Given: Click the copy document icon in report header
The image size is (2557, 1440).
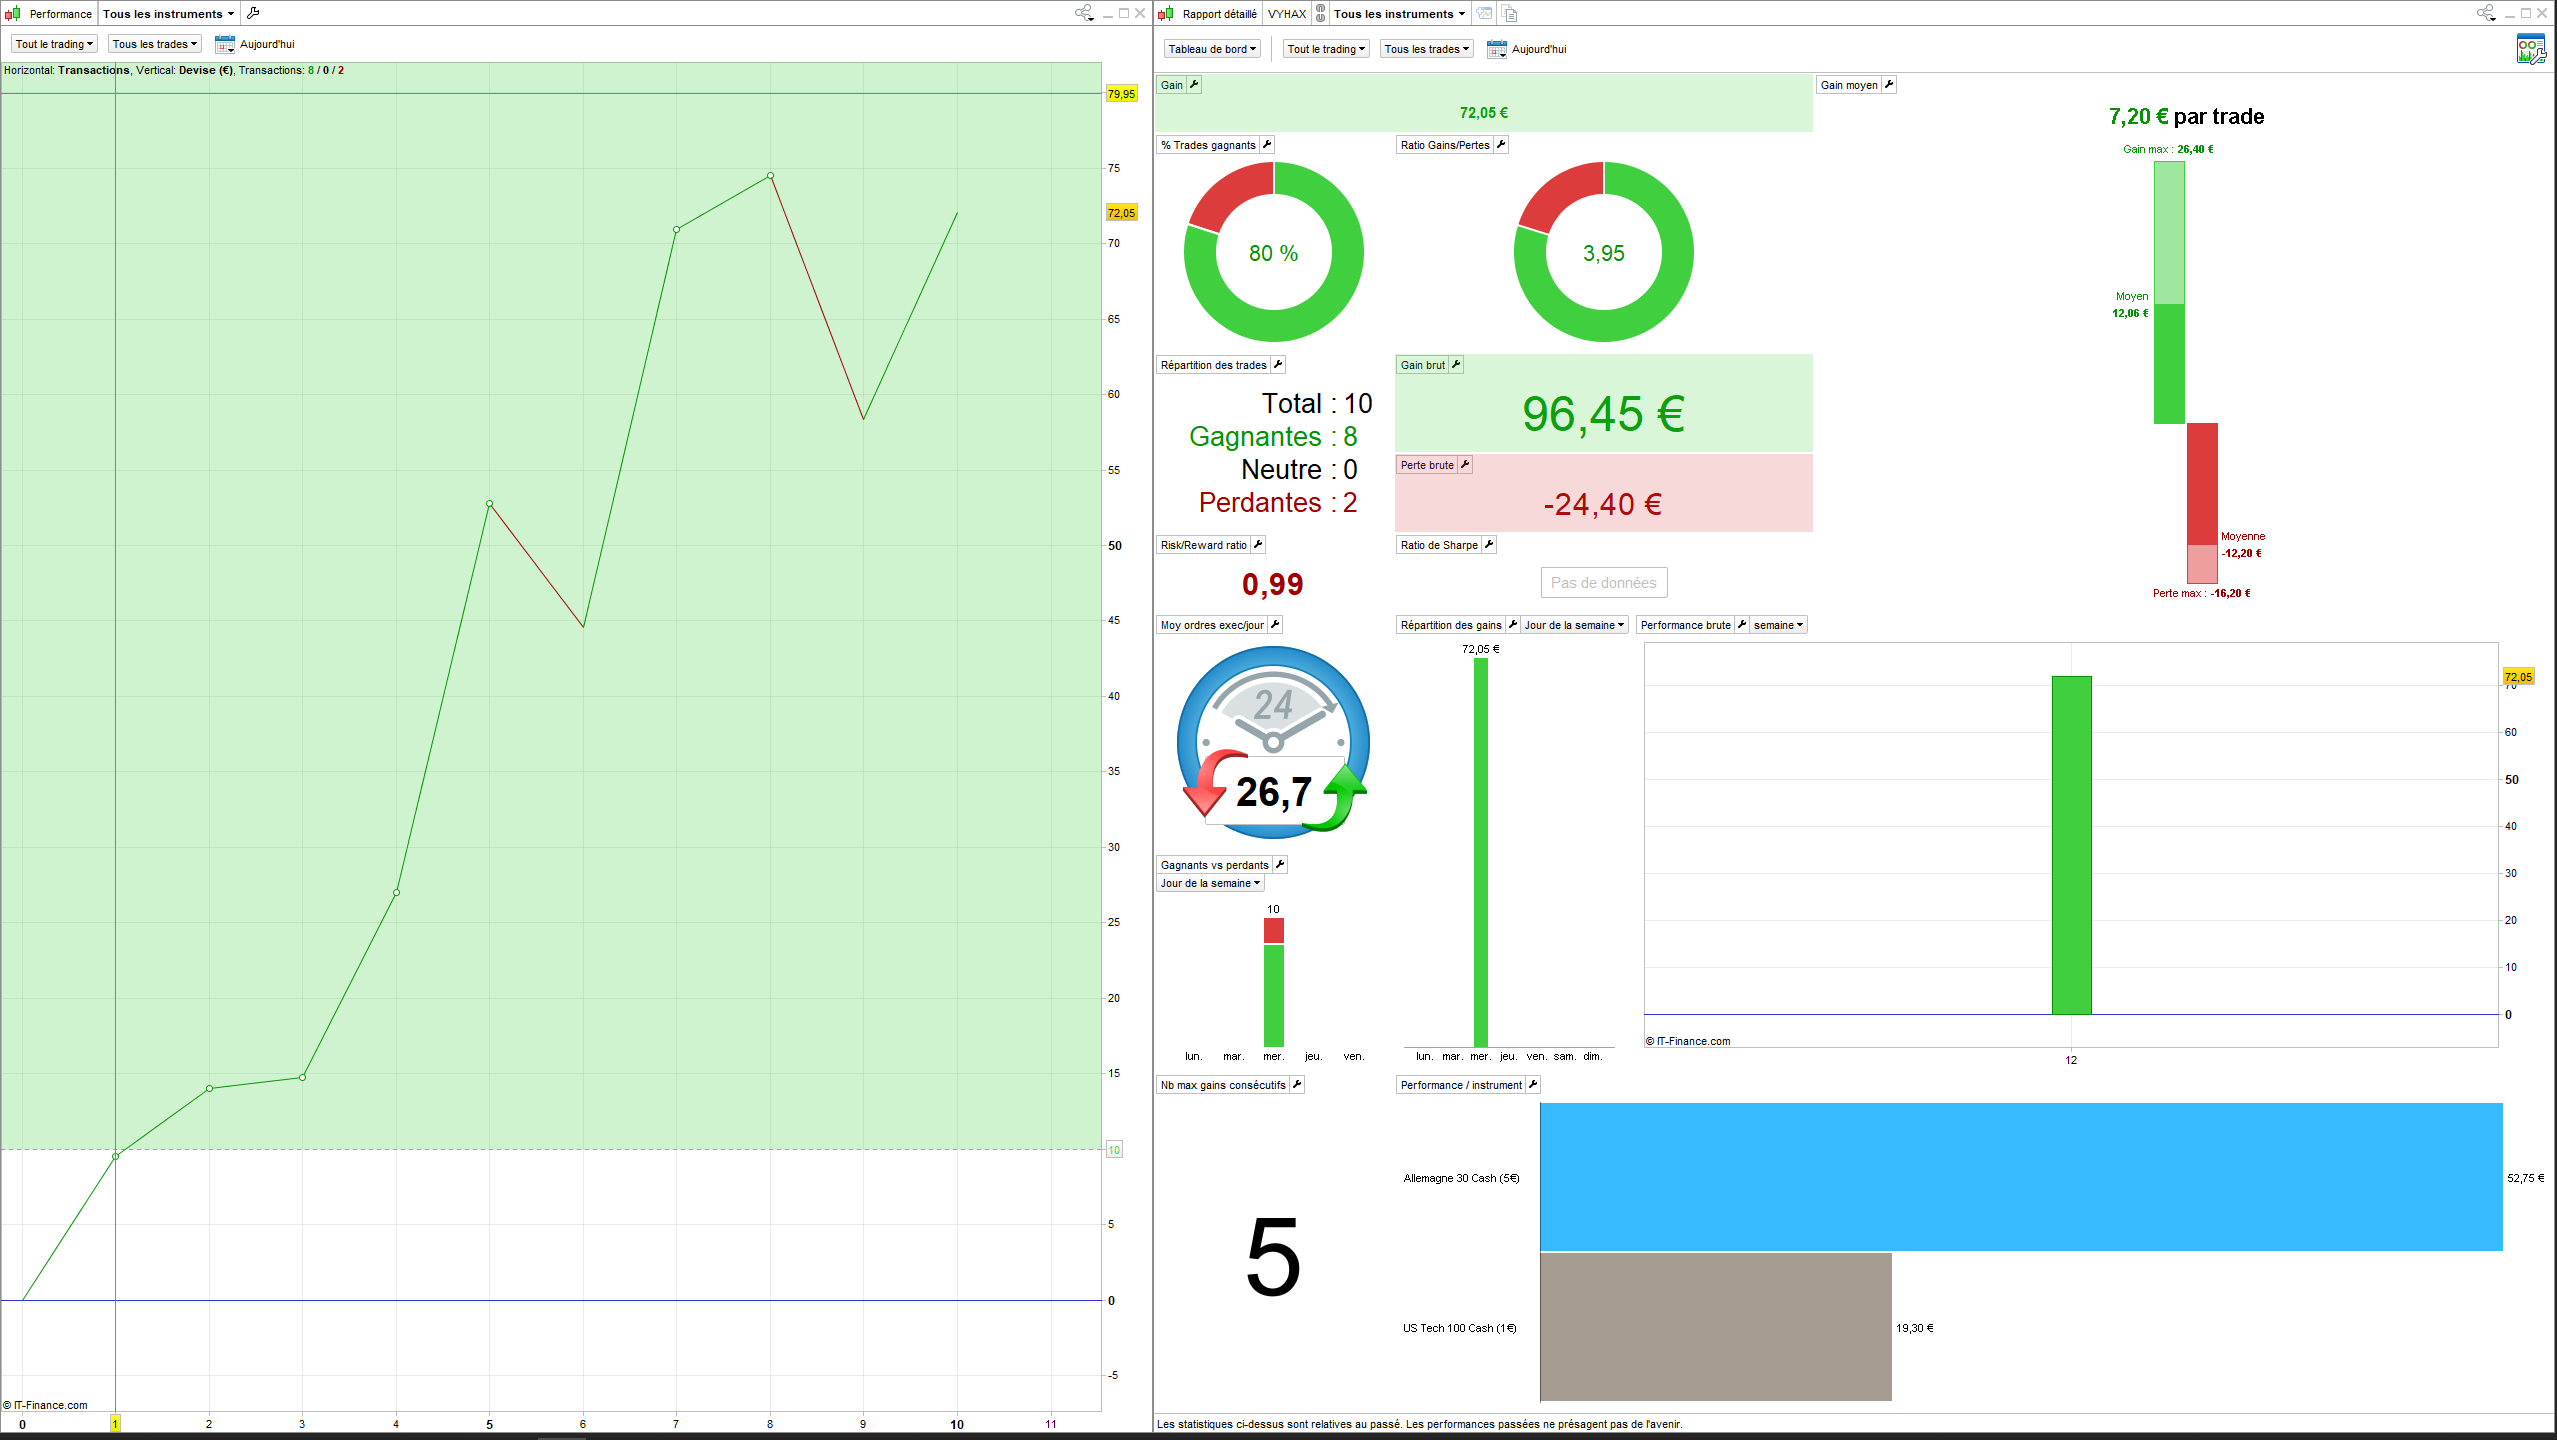Looking at the screenshot, I should (x=1510, y=13).
